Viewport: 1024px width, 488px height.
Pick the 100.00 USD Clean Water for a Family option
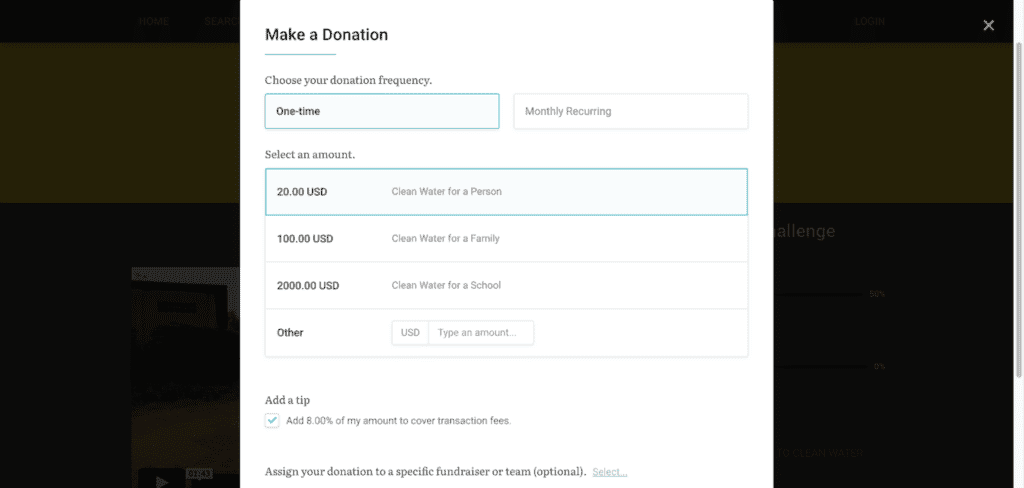(506, 238)
